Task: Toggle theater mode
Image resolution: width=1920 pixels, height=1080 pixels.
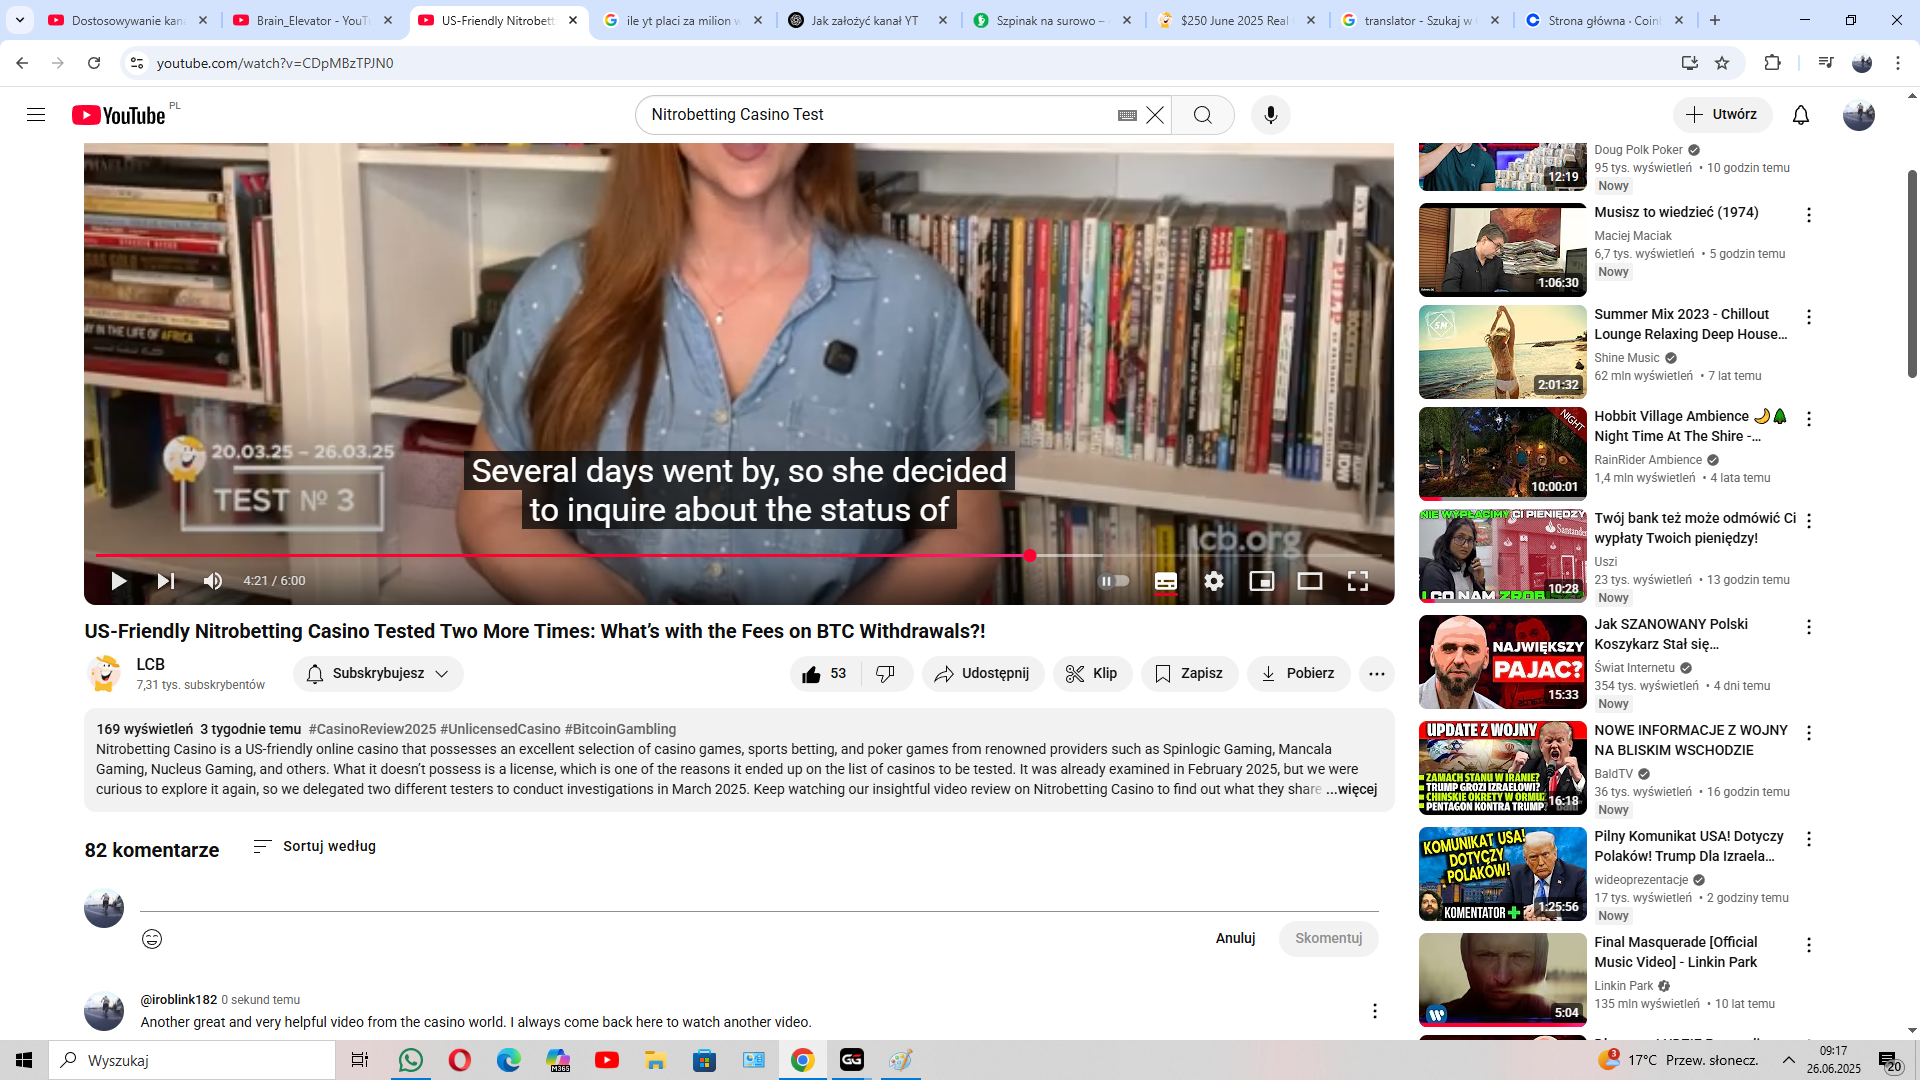Action: (x=1310, y=581)
